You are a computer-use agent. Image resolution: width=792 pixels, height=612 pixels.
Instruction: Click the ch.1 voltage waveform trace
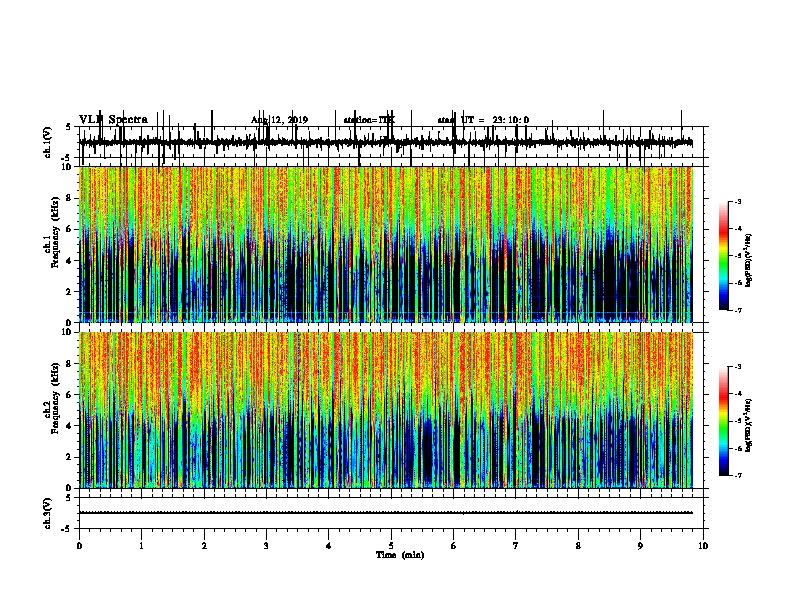click(x=386, y=143)
